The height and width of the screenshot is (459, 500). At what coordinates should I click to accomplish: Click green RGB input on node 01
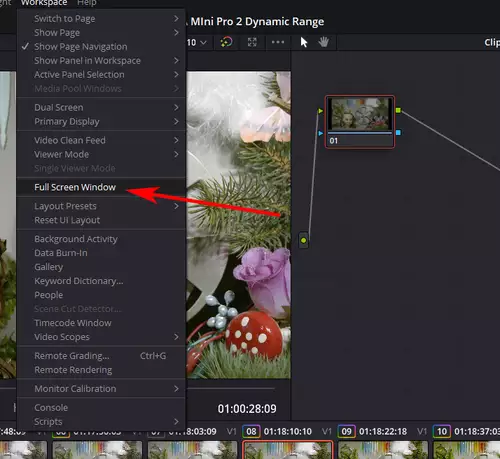[320, 111]
